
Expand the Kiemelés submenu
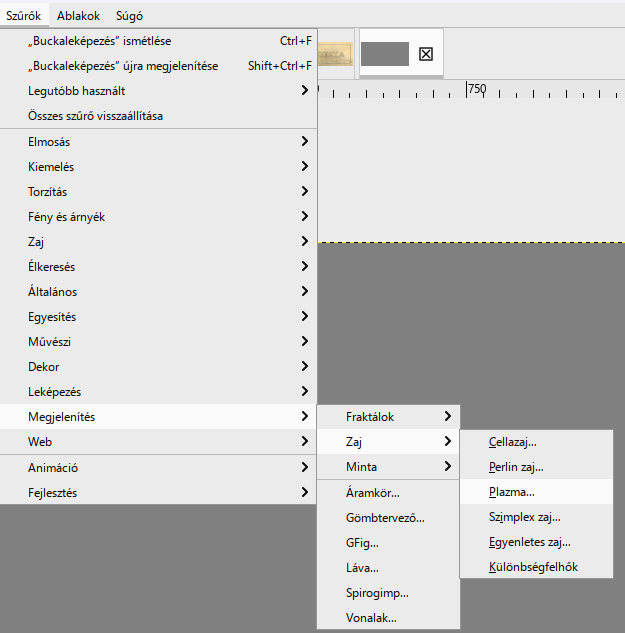[158, 167]
